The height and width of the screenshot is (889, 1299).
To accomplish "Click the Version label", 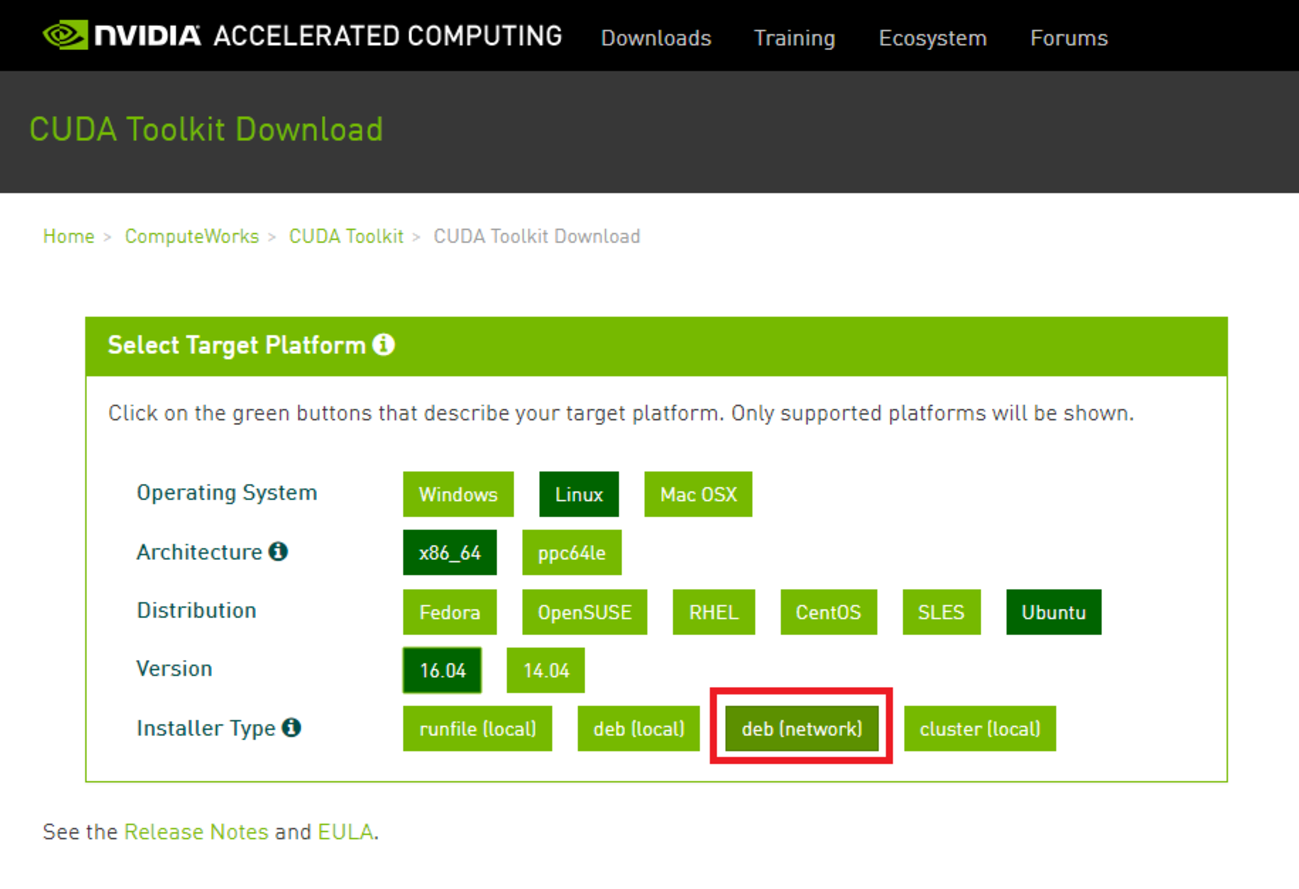I will tap(174, 668).
